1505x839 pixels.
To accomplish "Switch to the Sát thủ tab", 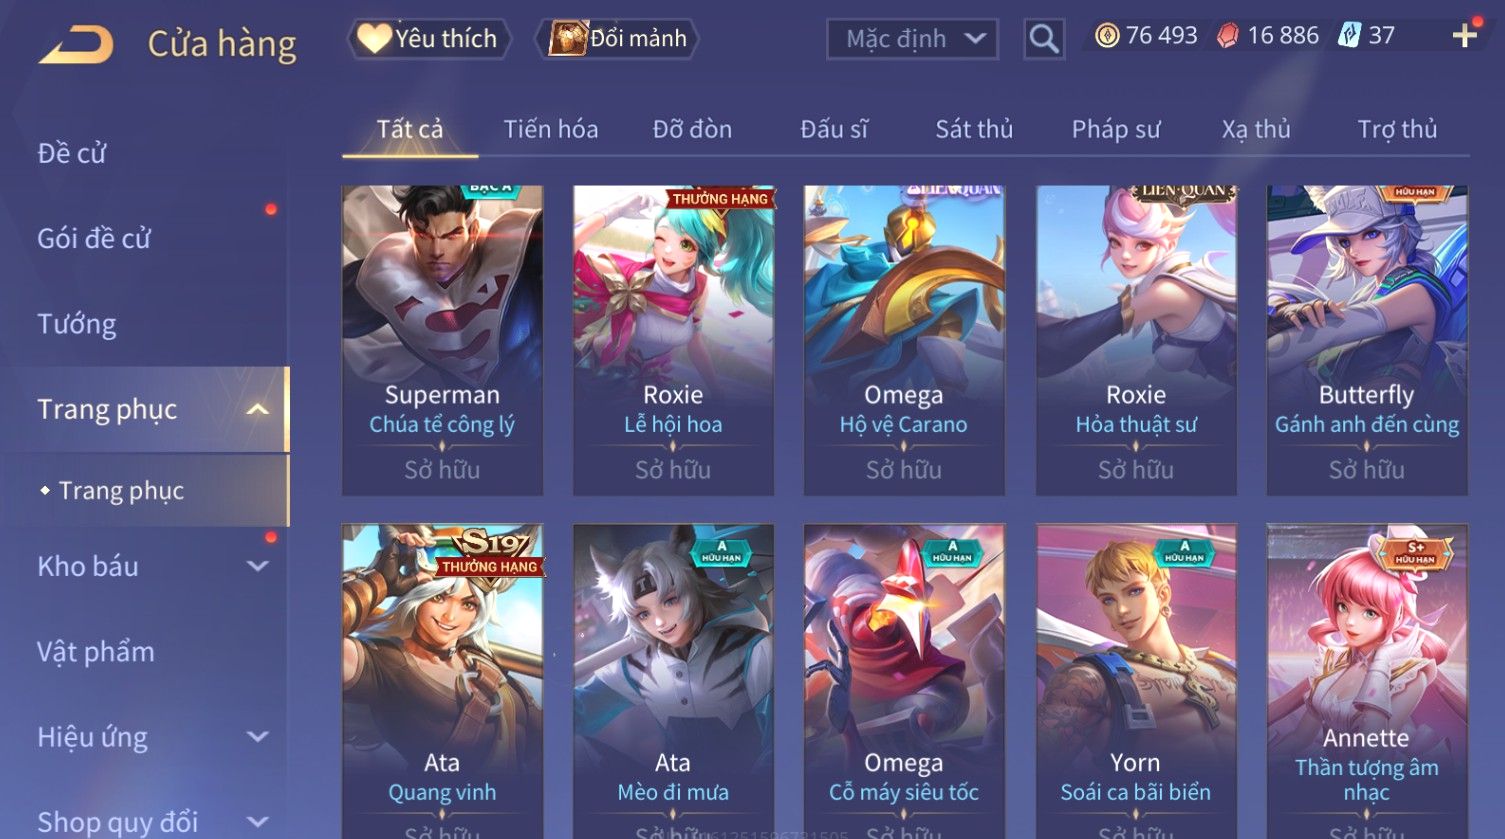I will tap(974, 129).
